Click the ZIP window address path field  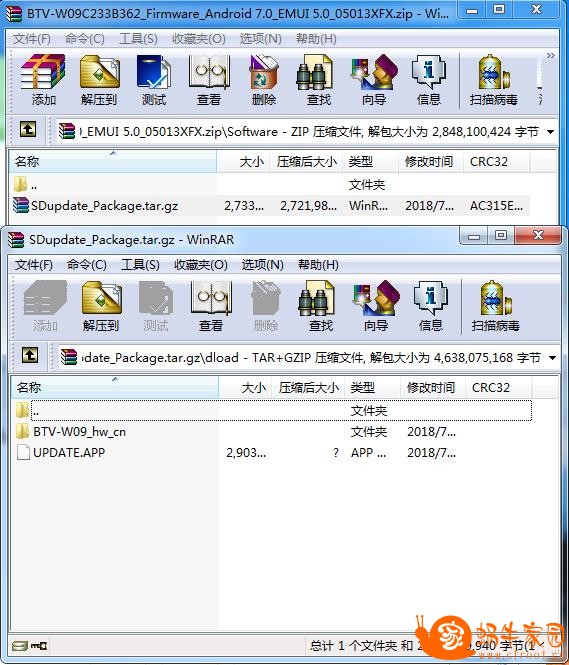pos(306,131)
